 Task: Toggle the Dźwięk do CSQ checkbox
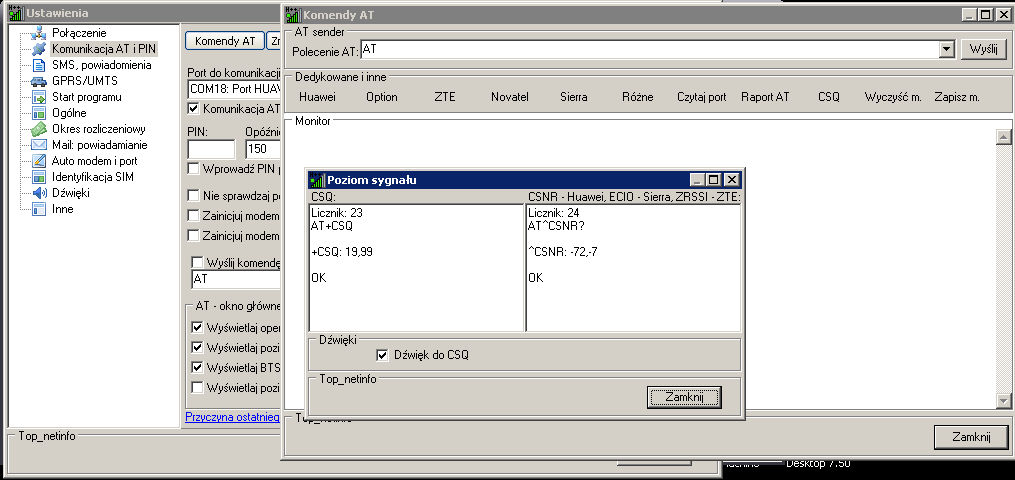382,355
